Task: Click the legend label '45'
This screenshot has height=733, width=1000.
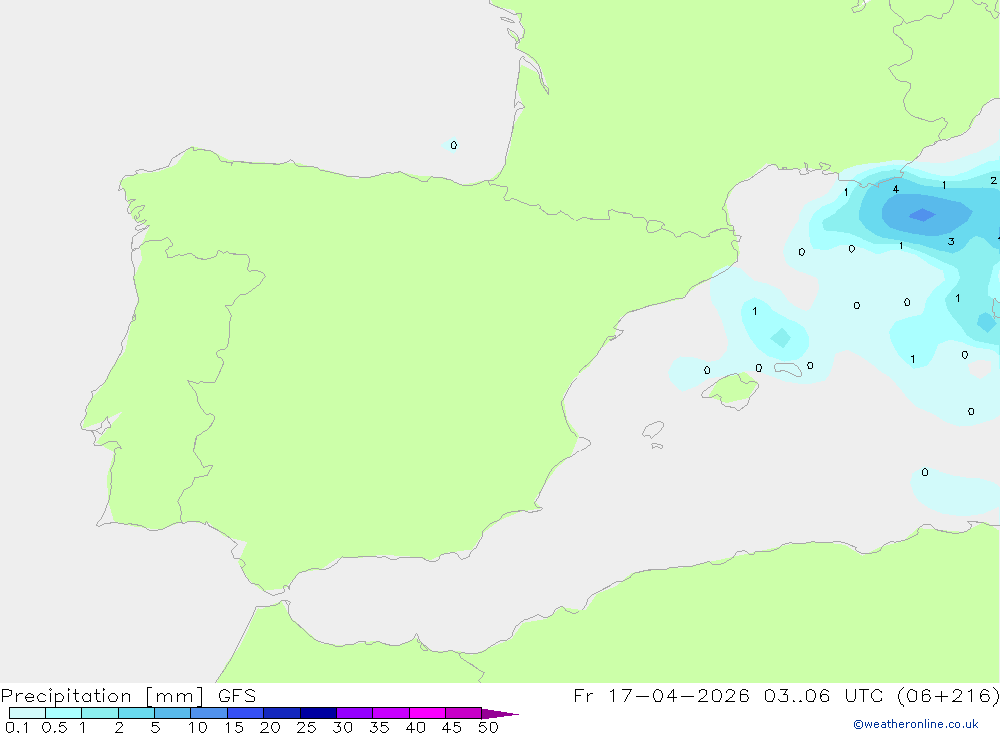Action: click(x=452, y=727)
